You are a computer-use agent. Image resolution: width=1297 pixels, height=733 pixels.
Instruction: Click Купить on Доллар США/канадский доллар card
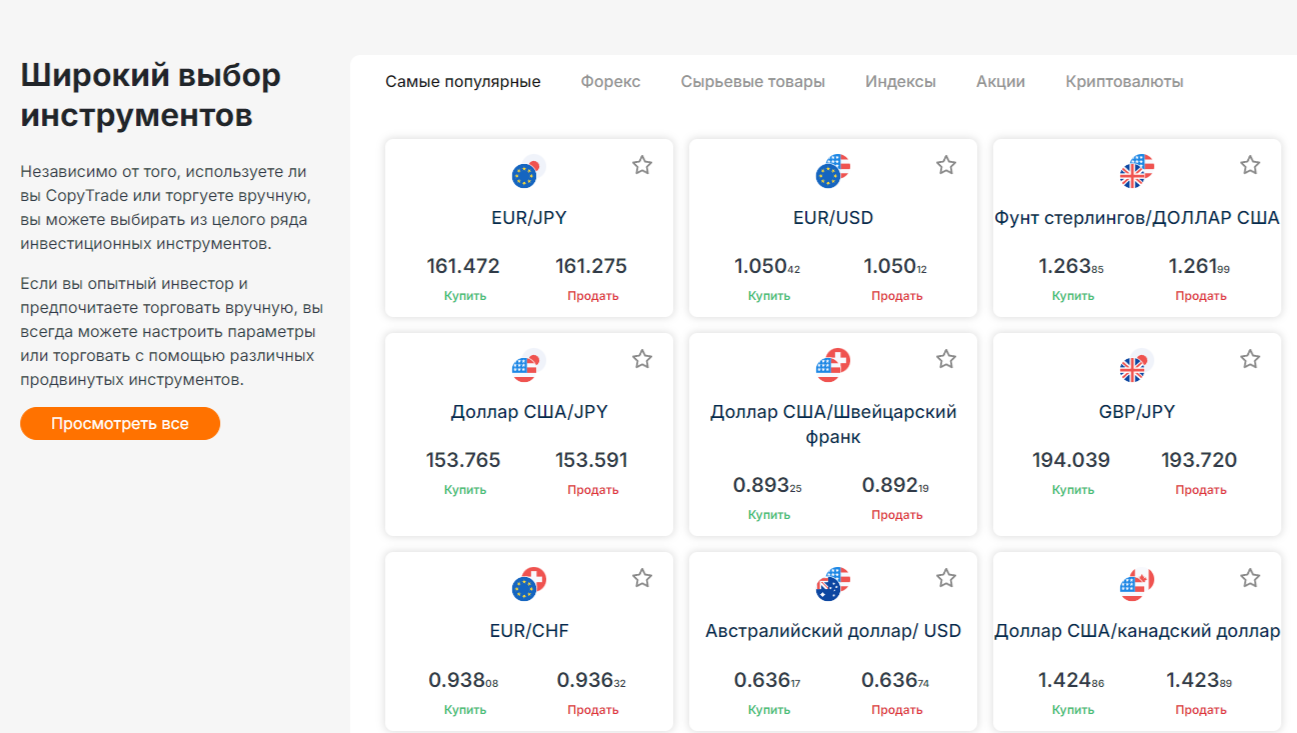[x=1073, y=710]
